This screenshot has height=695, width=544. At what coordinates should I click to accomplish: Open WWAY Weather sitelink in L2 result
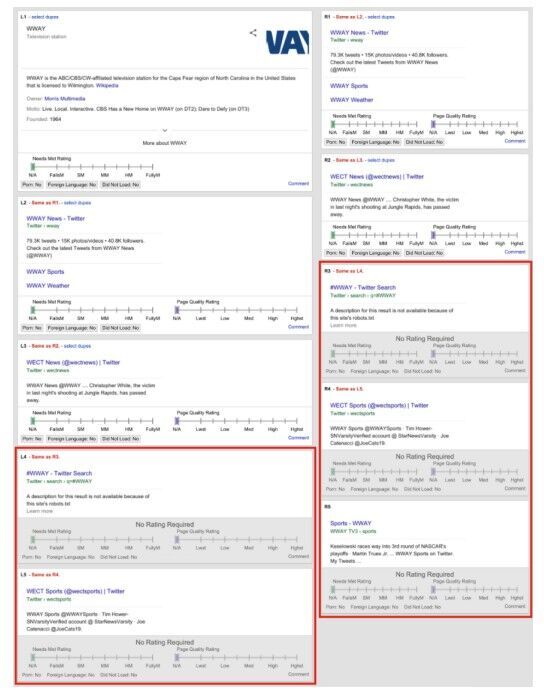[x=48, y=285]
